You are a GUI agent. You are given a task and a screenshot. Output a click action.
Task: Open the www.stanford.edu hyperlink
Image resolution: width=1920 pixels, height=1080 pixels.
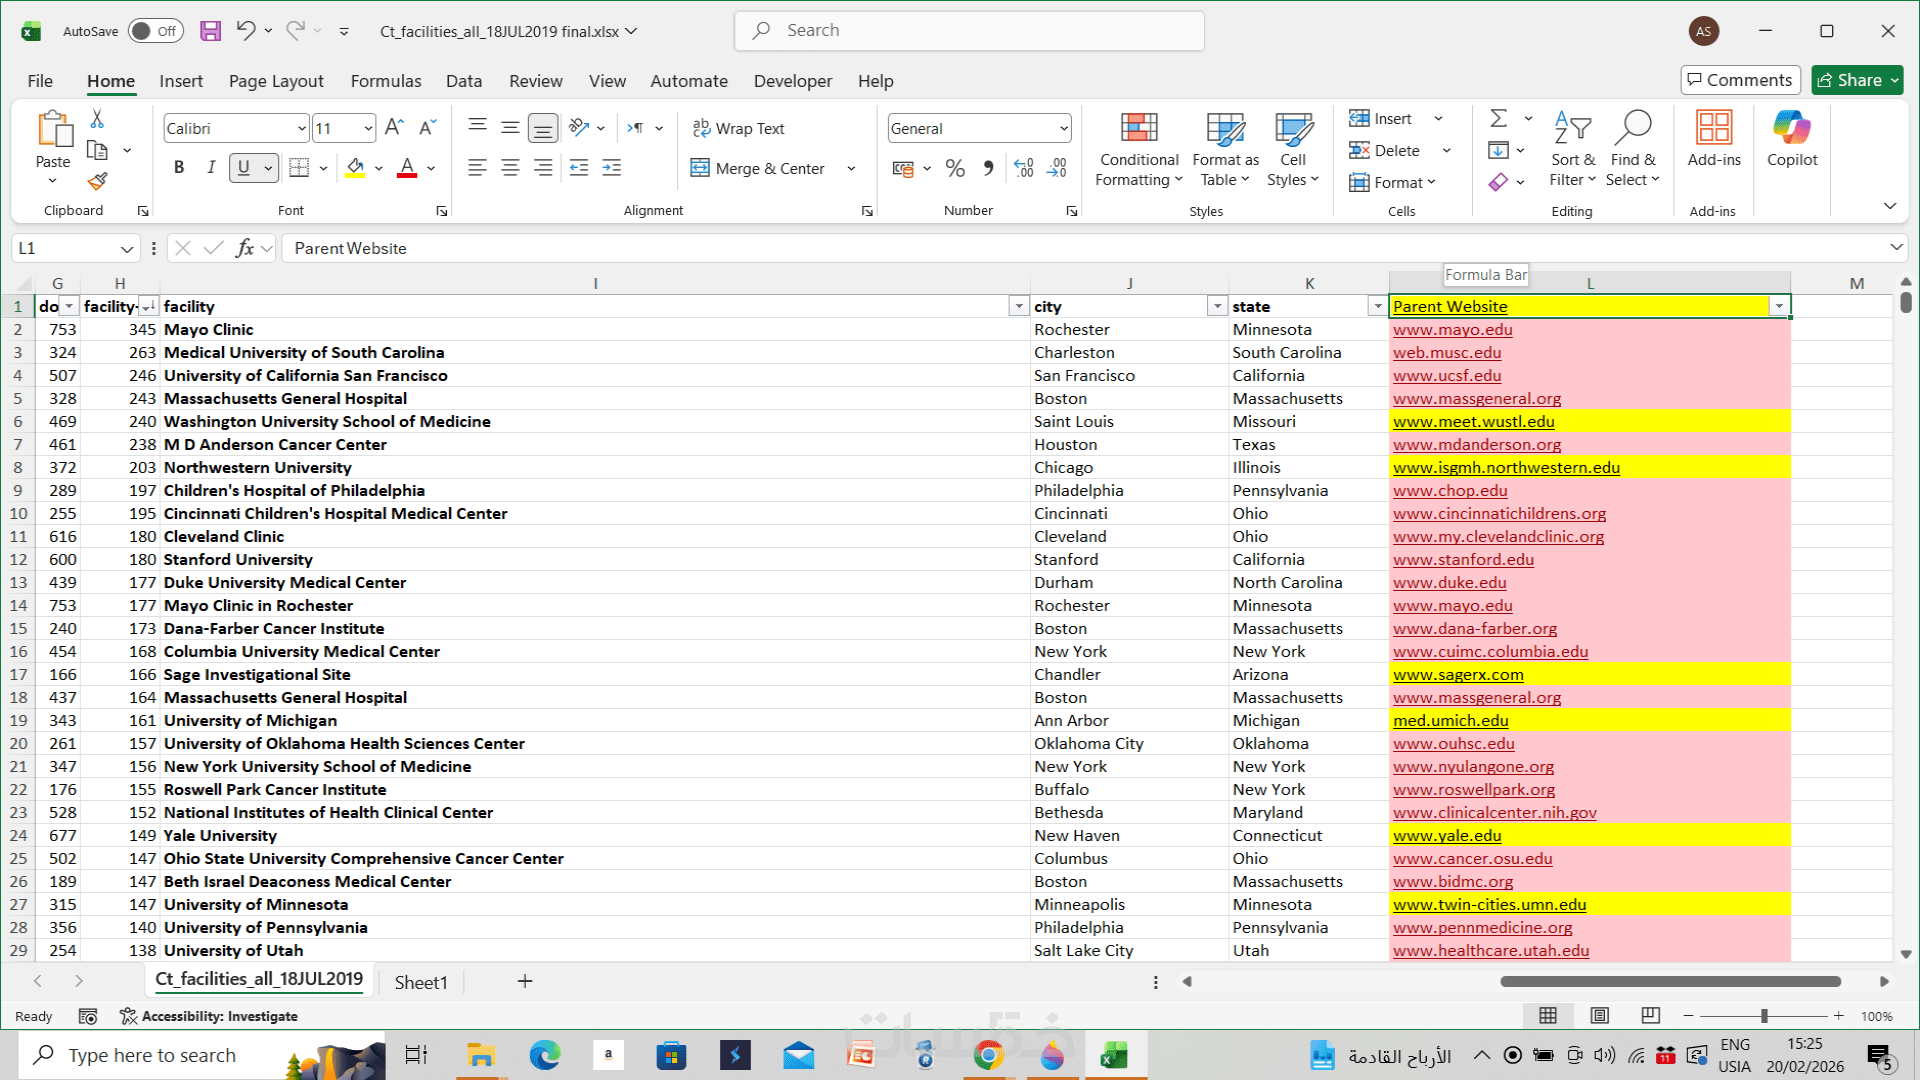click(x=1463, y=560)
